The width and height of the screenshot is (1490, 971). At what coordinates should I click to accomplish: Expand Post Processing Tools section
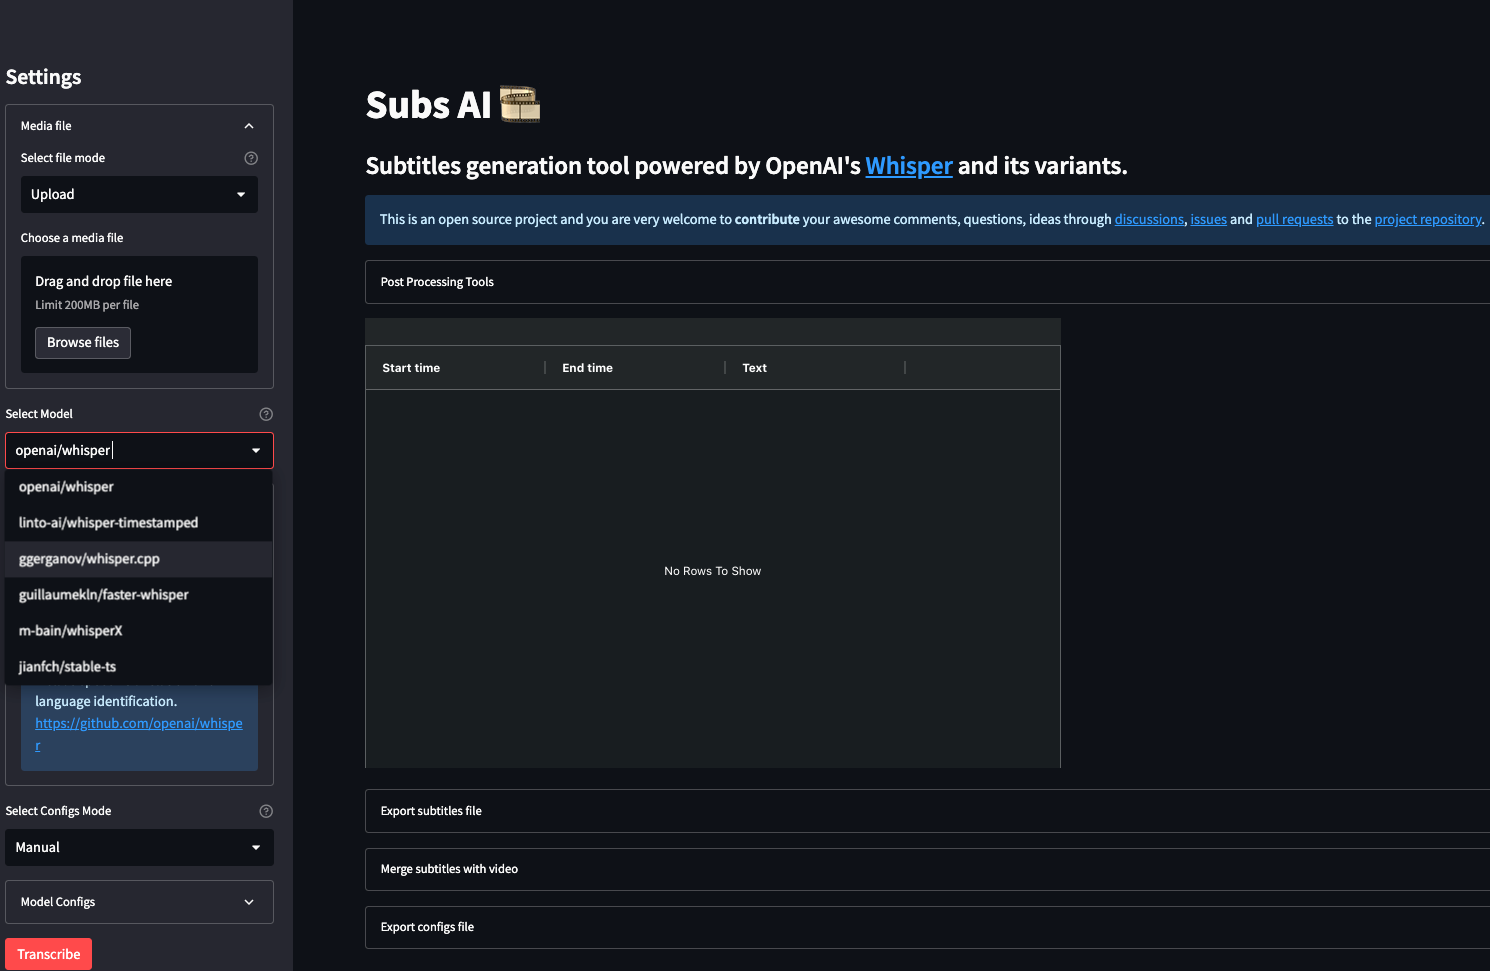tap(927, 282)
